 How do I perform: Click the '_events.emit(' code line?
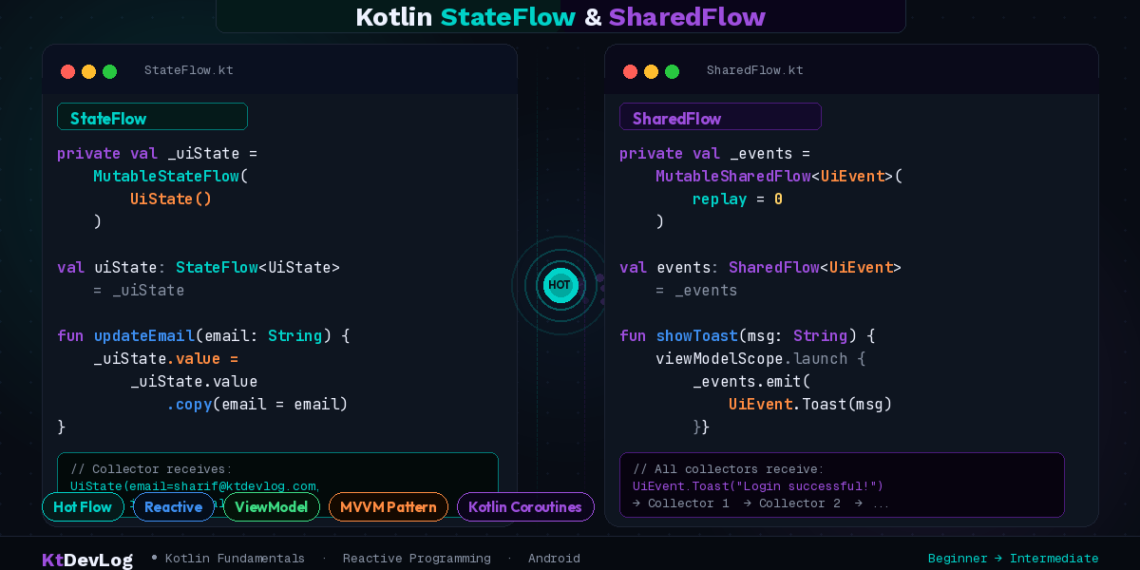tap(751, 382)
